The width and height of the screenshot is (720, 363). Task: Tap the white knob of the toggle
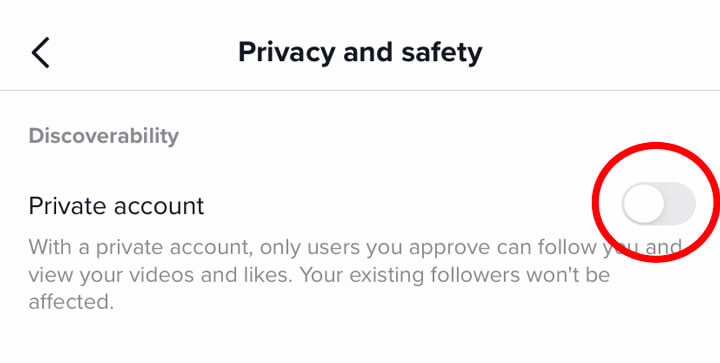point(643,203)
